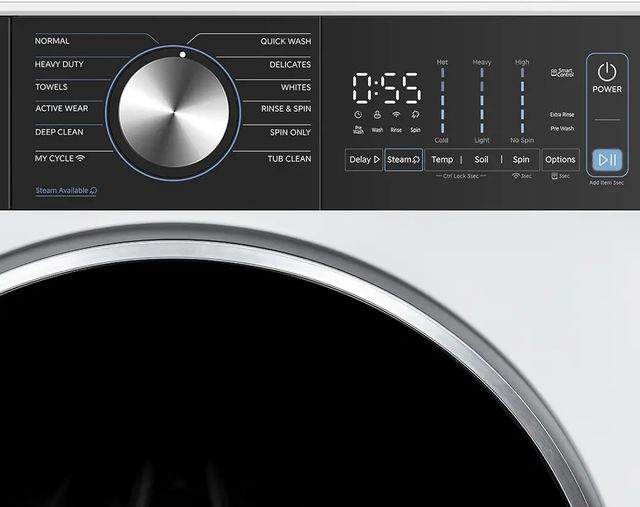Tap the delay clock indicator icon
640x507 pixels.
(x=358, y=115)
